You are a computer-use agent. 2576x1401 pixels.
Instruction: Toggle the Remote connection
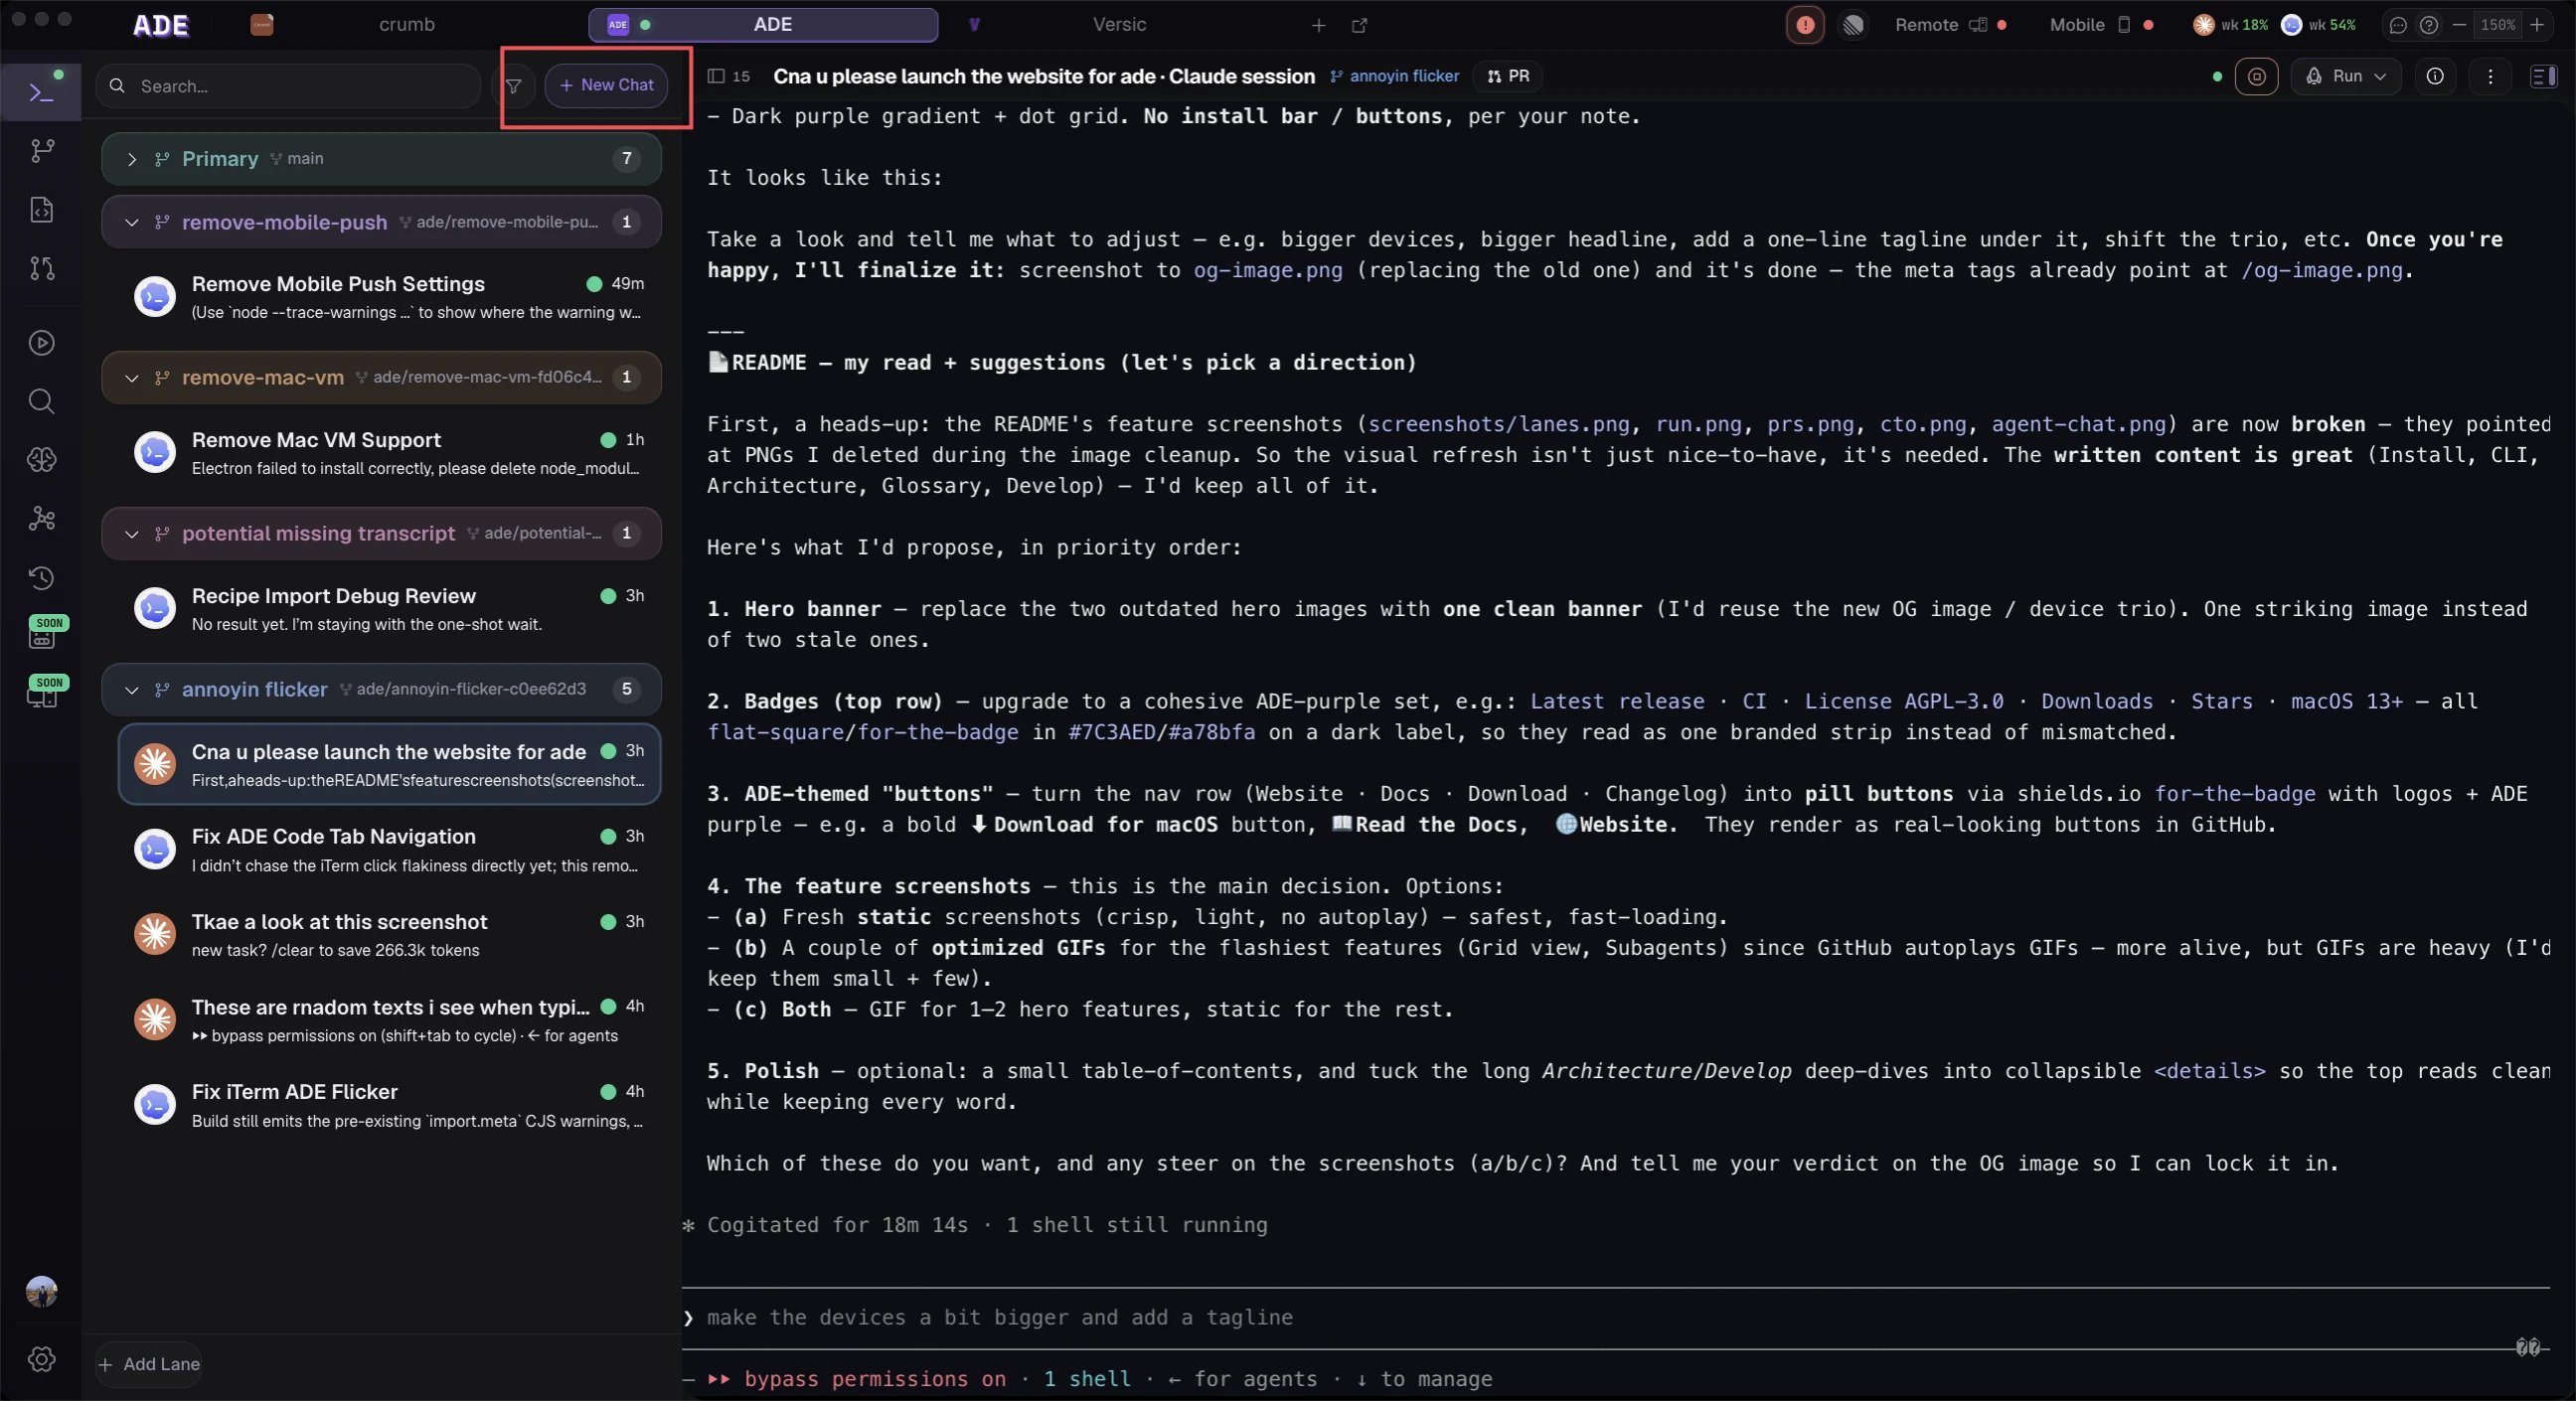1950,25
